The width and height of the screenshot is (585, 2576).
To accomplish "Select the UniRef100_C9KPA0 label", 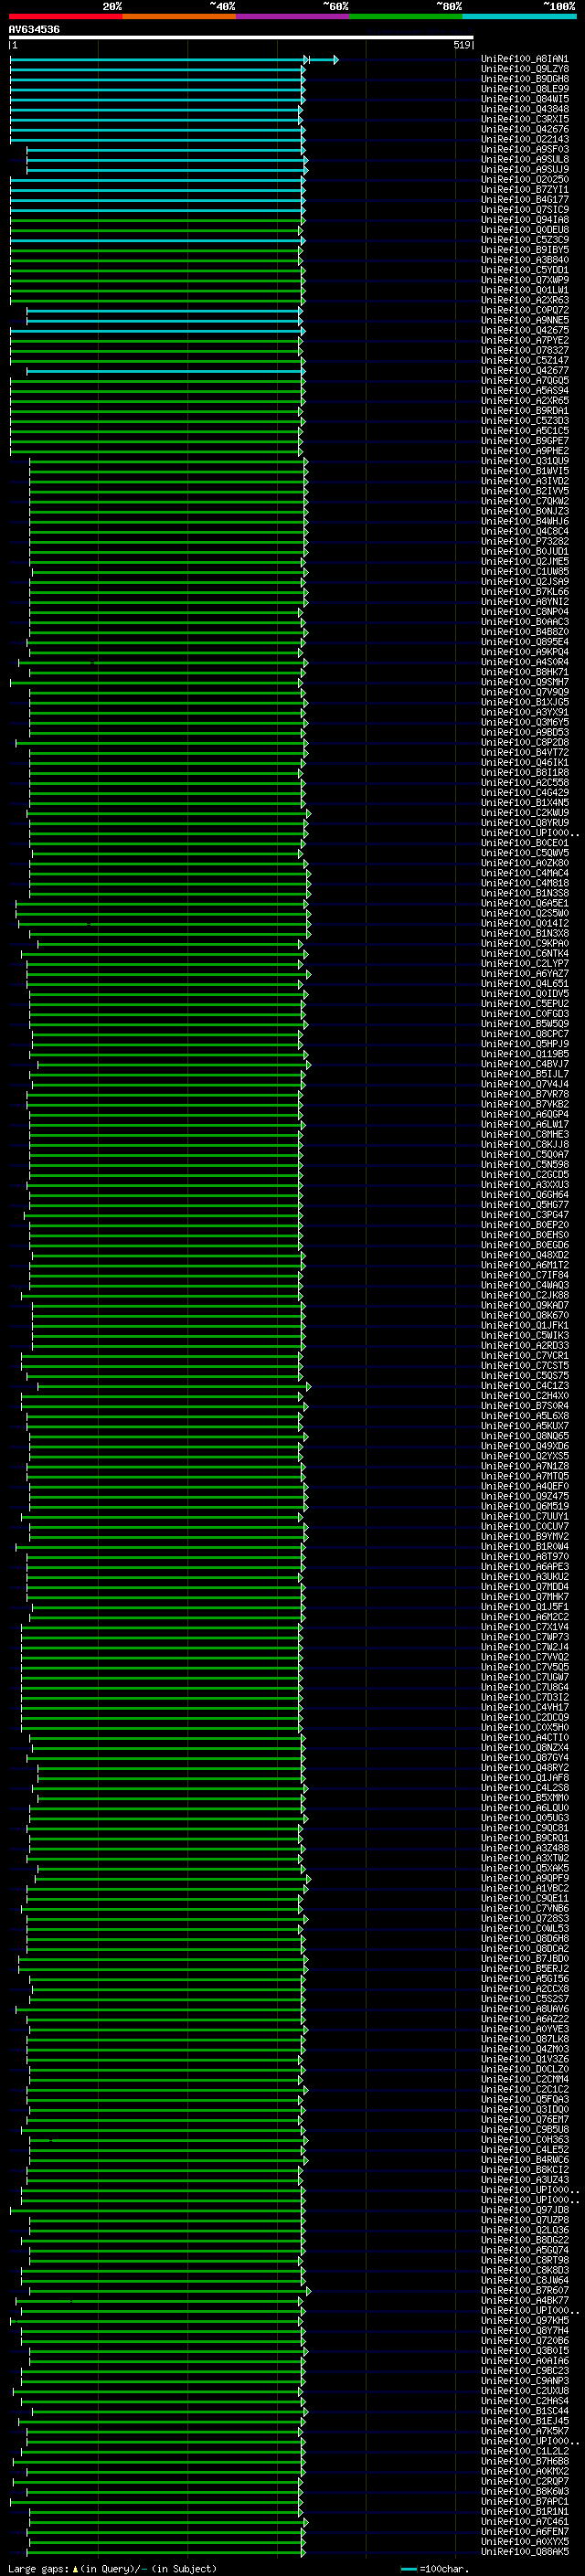I will click(525, 944).
